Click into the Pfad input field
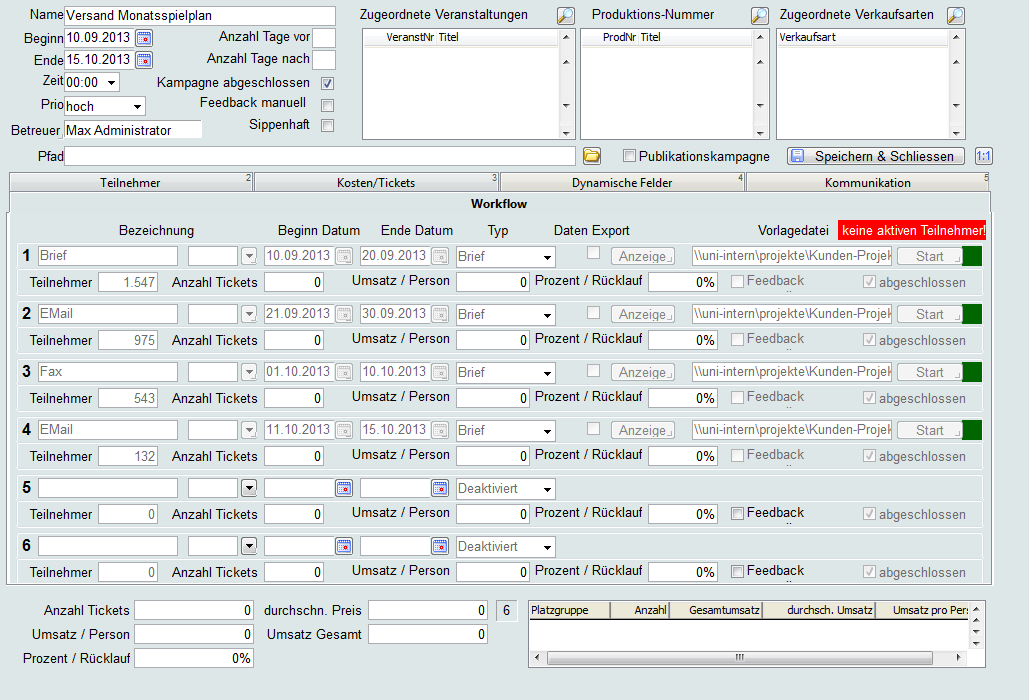Image resolution: width=1029 pixels, height=700 pixels. pyautogui.click(x=320, y=156)
